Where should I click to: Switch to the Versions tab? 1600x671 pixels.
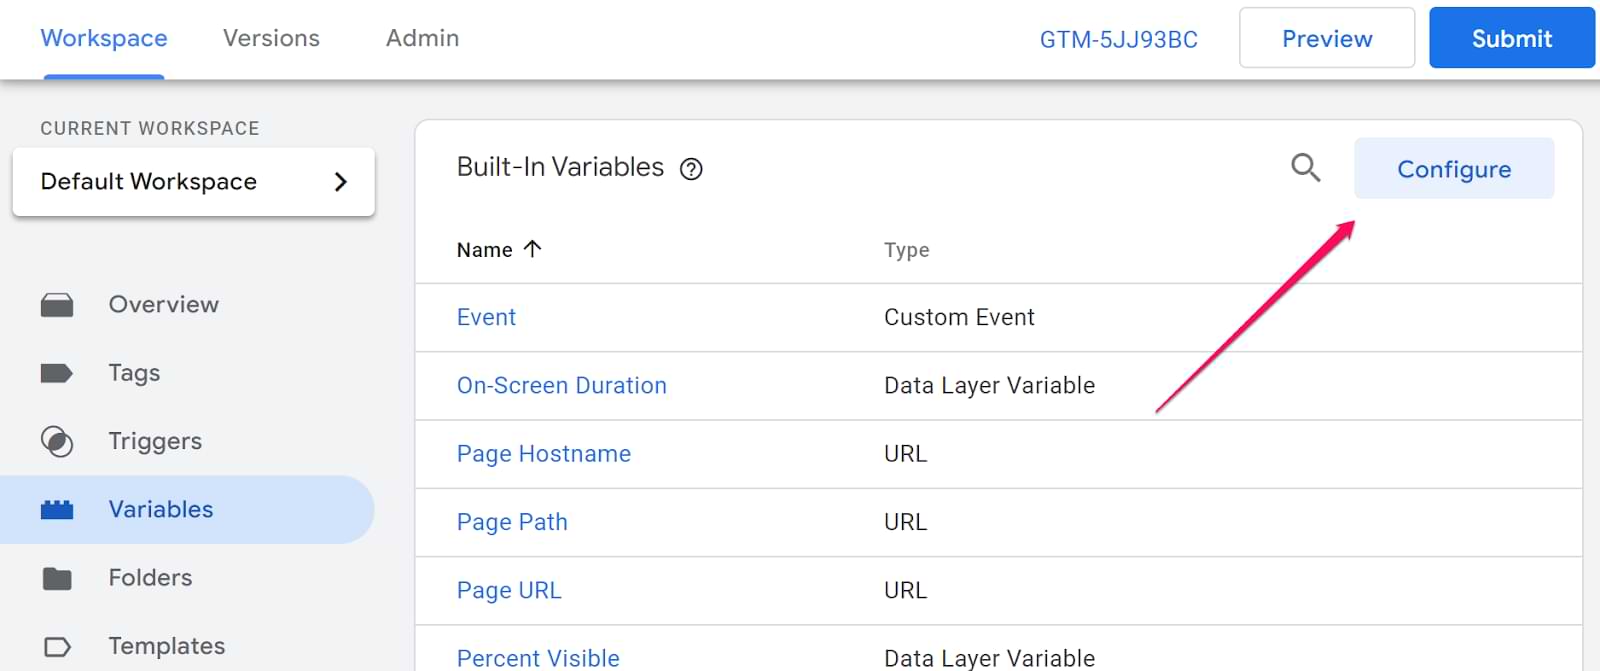[271, 38]
